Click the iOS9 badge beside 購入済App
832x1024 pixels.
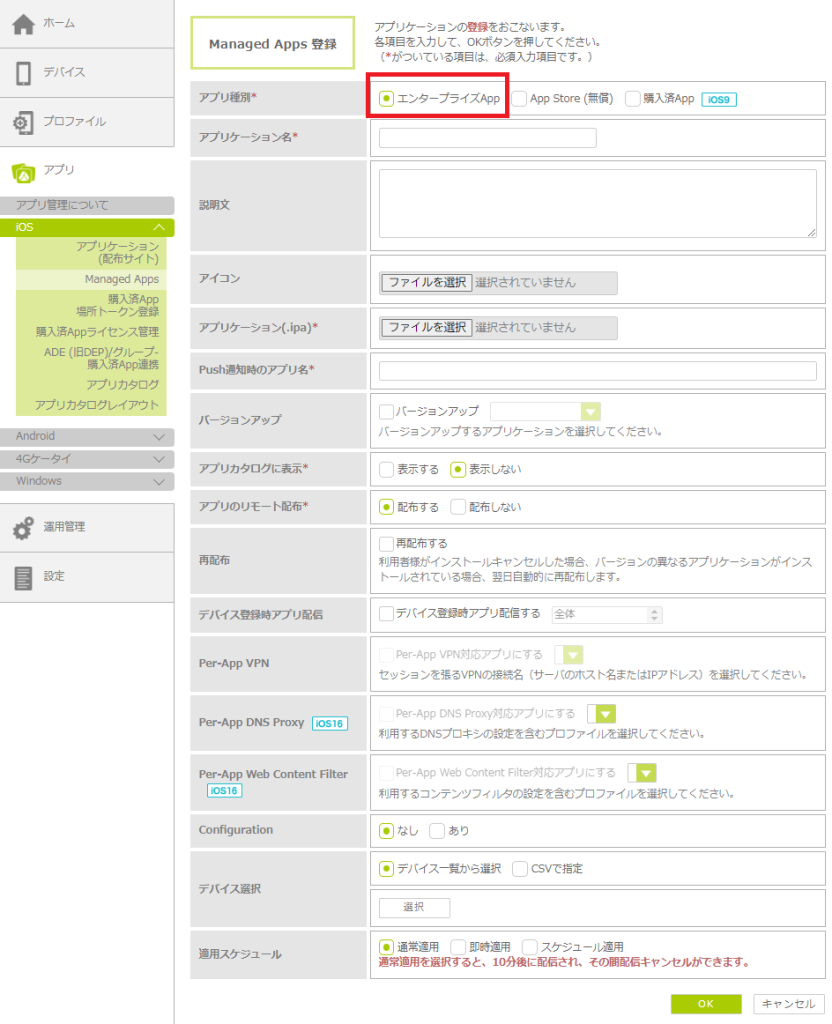click(x=720, y=99)
